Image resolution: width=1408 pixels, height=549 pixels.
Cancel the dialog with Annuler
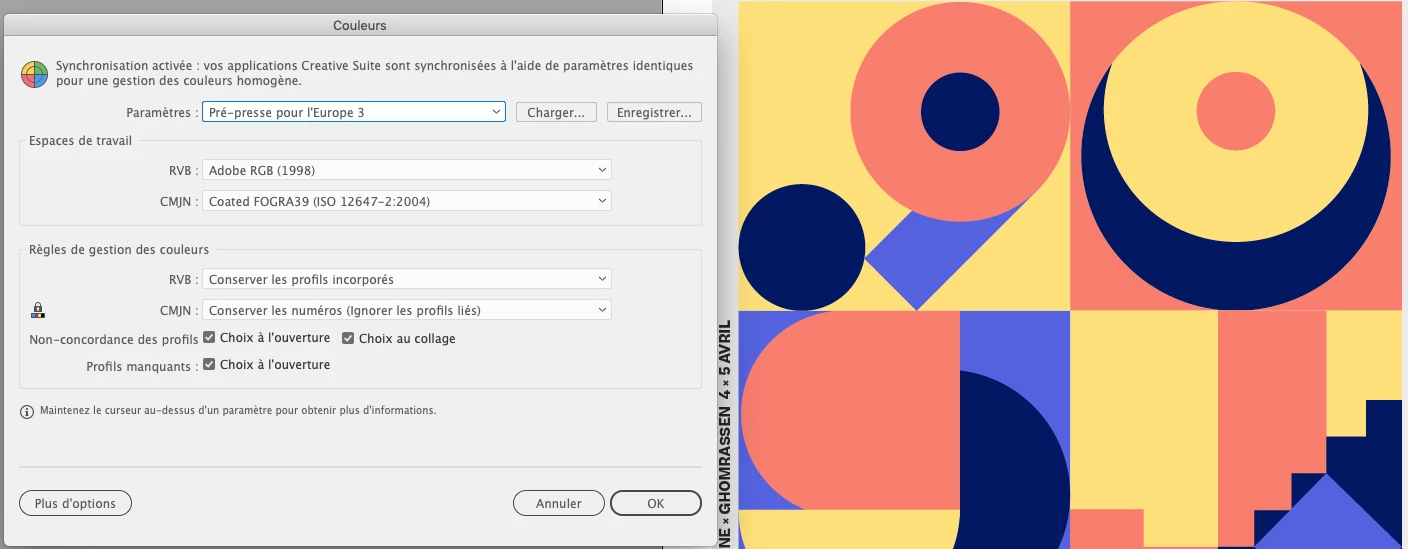[x=559, y=503]
